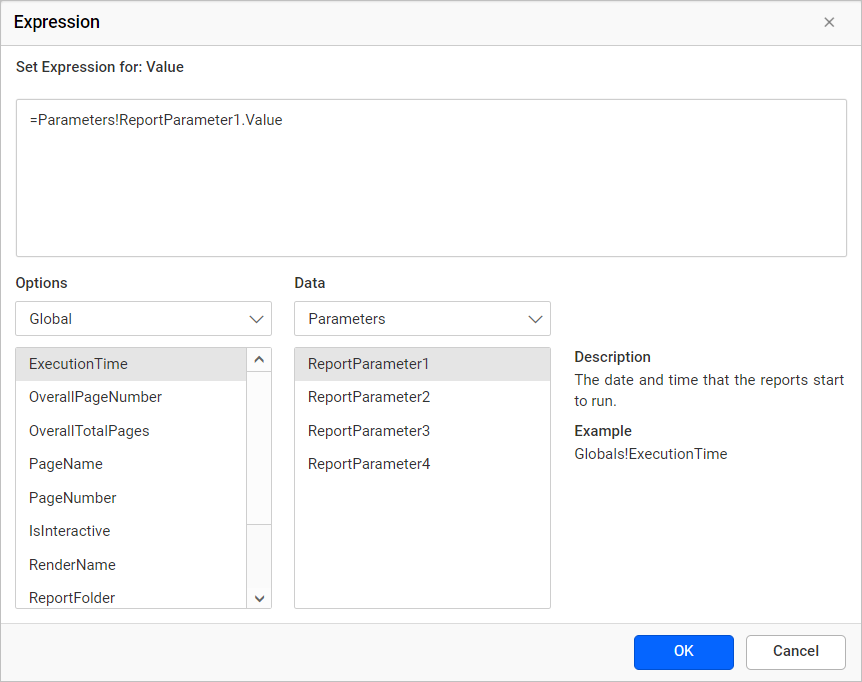Click the options list scrollbar thumb
Viewport: 862px width, 682px height.
pyautogui.click(x=259, y=448)
